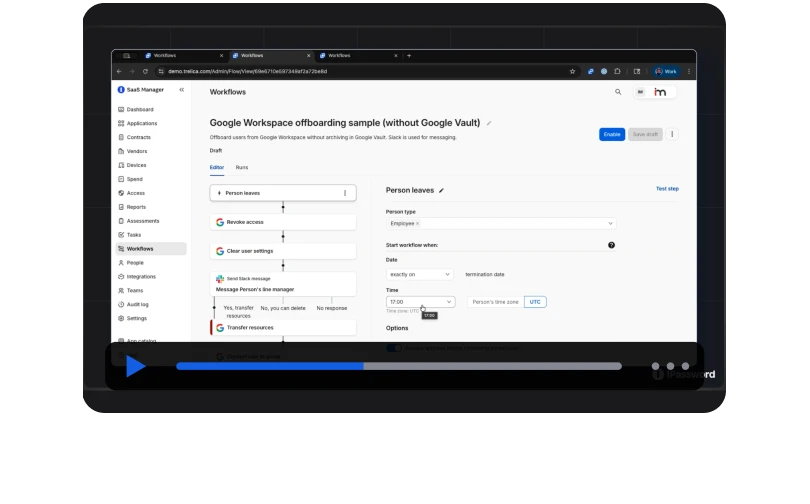Switch to the Editor tab
810x504 pixels.
[x=217, y=167]
